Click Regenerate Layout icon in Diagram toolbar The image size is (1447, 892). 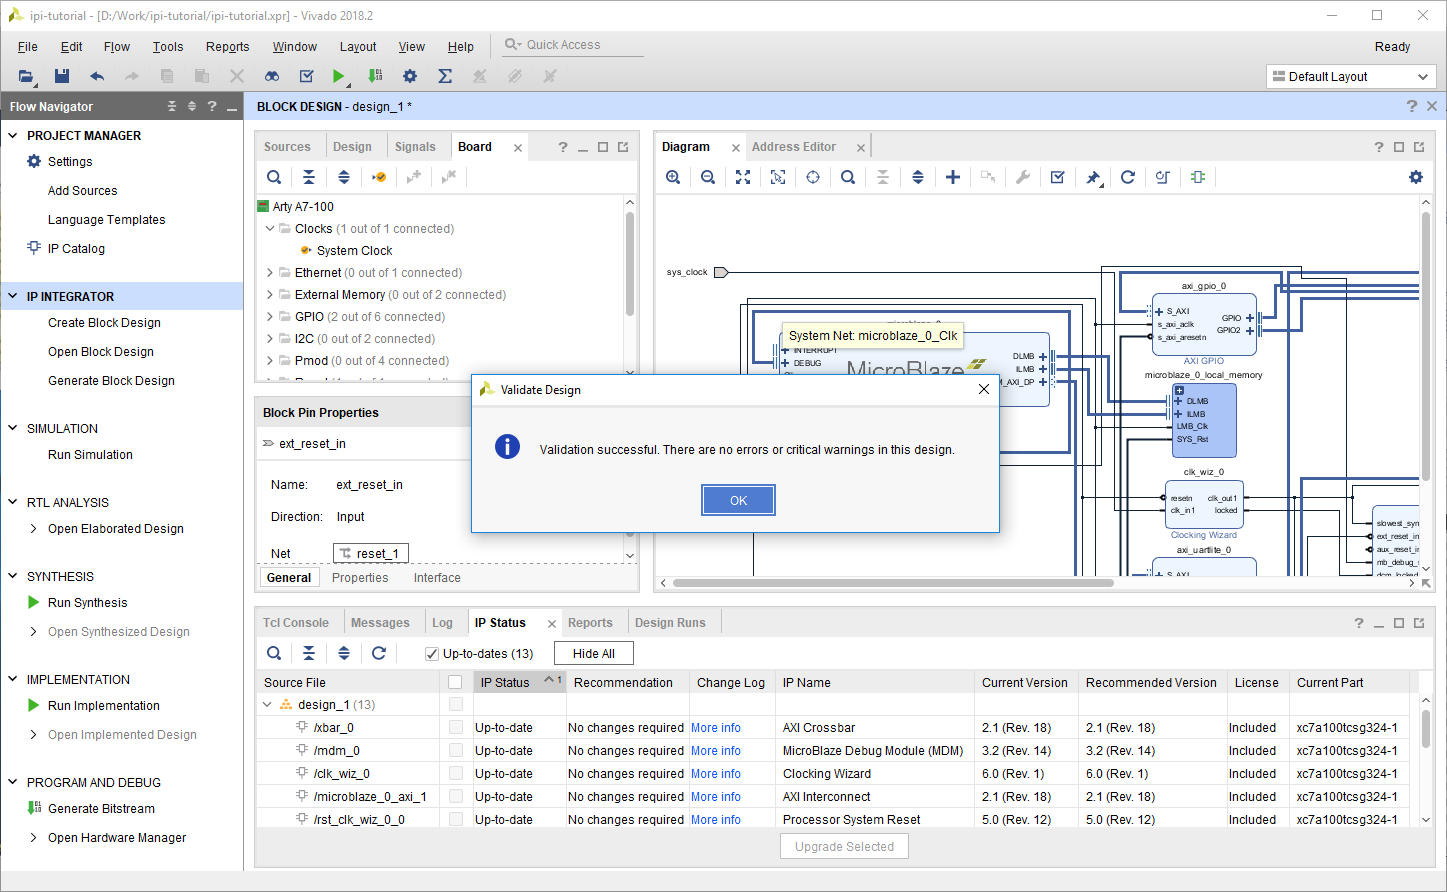click(x=1128, y=177)
